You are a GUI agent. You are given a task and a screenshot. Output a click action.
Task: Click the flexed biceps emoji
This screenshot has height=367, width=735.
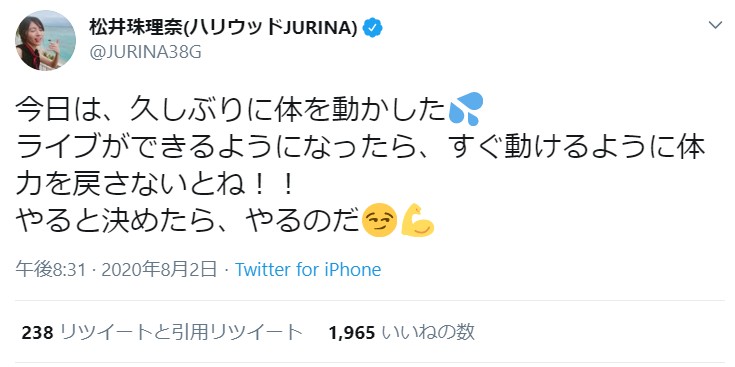pos(417,220)
